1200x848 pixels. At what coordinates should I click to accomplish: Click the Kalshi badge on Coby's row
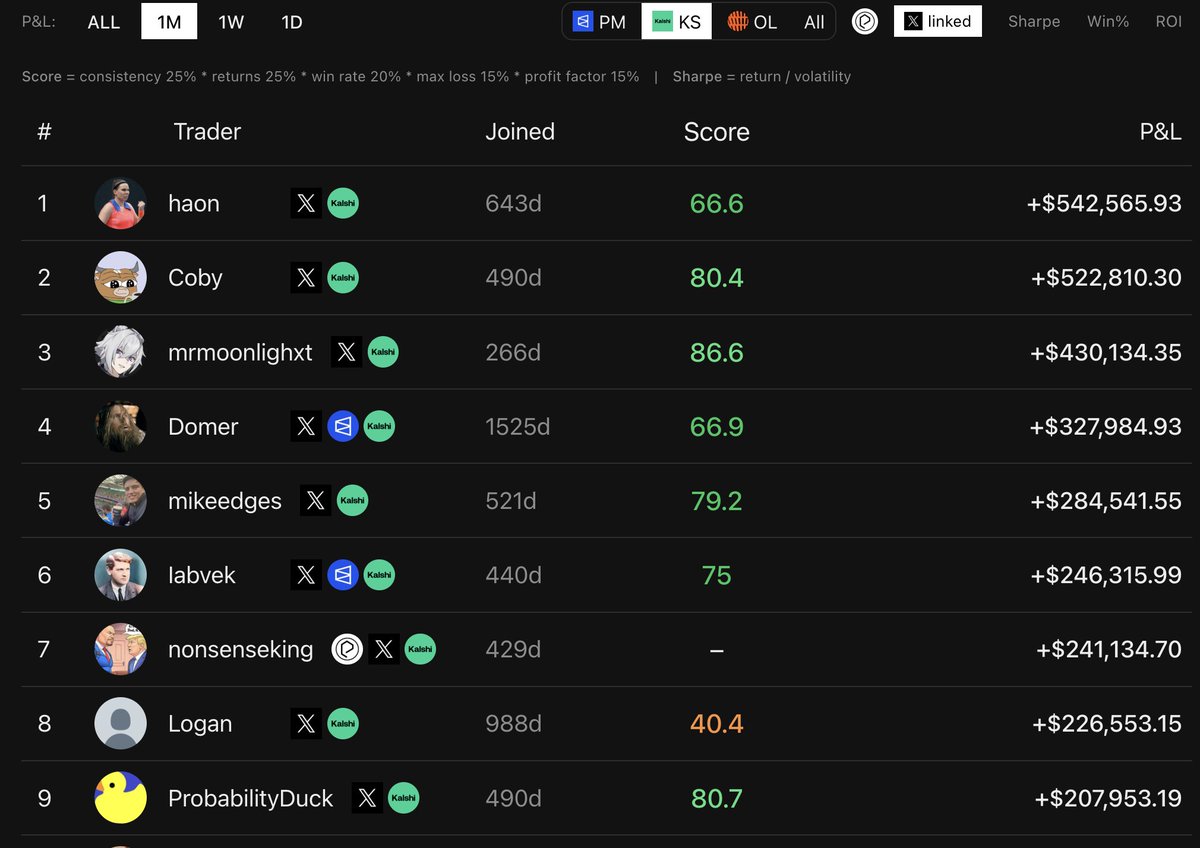point(344,277)
